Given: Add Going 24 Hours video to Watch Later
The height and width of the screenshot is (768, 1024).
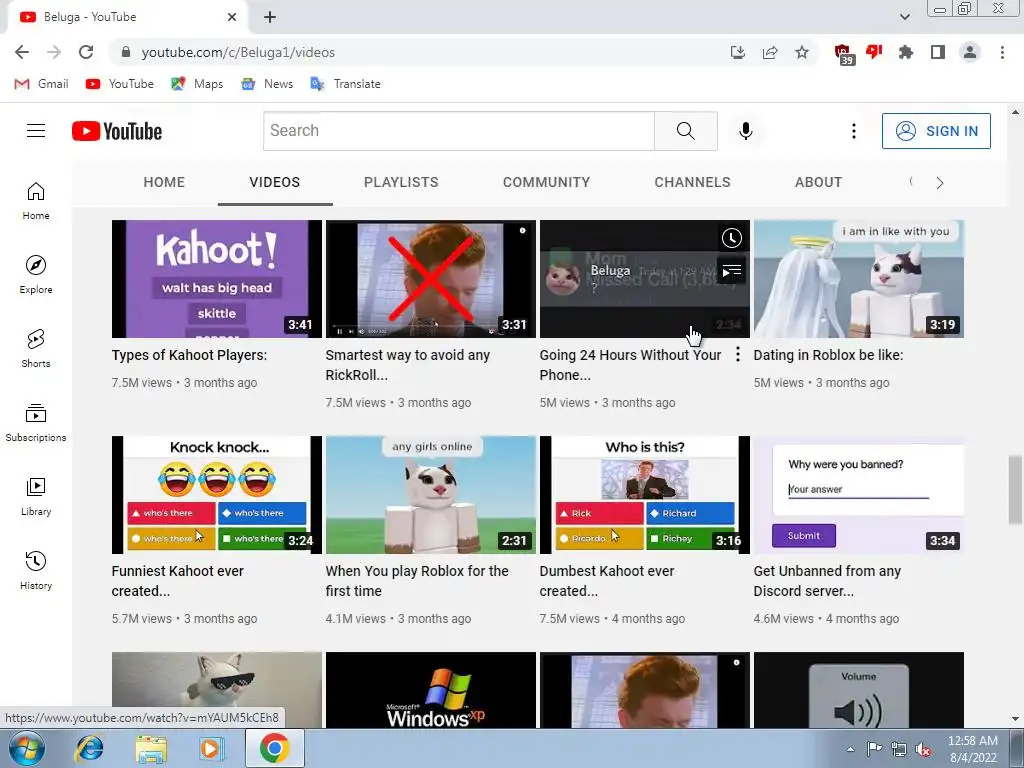Looking at the screenshot, I should [731, 238].
